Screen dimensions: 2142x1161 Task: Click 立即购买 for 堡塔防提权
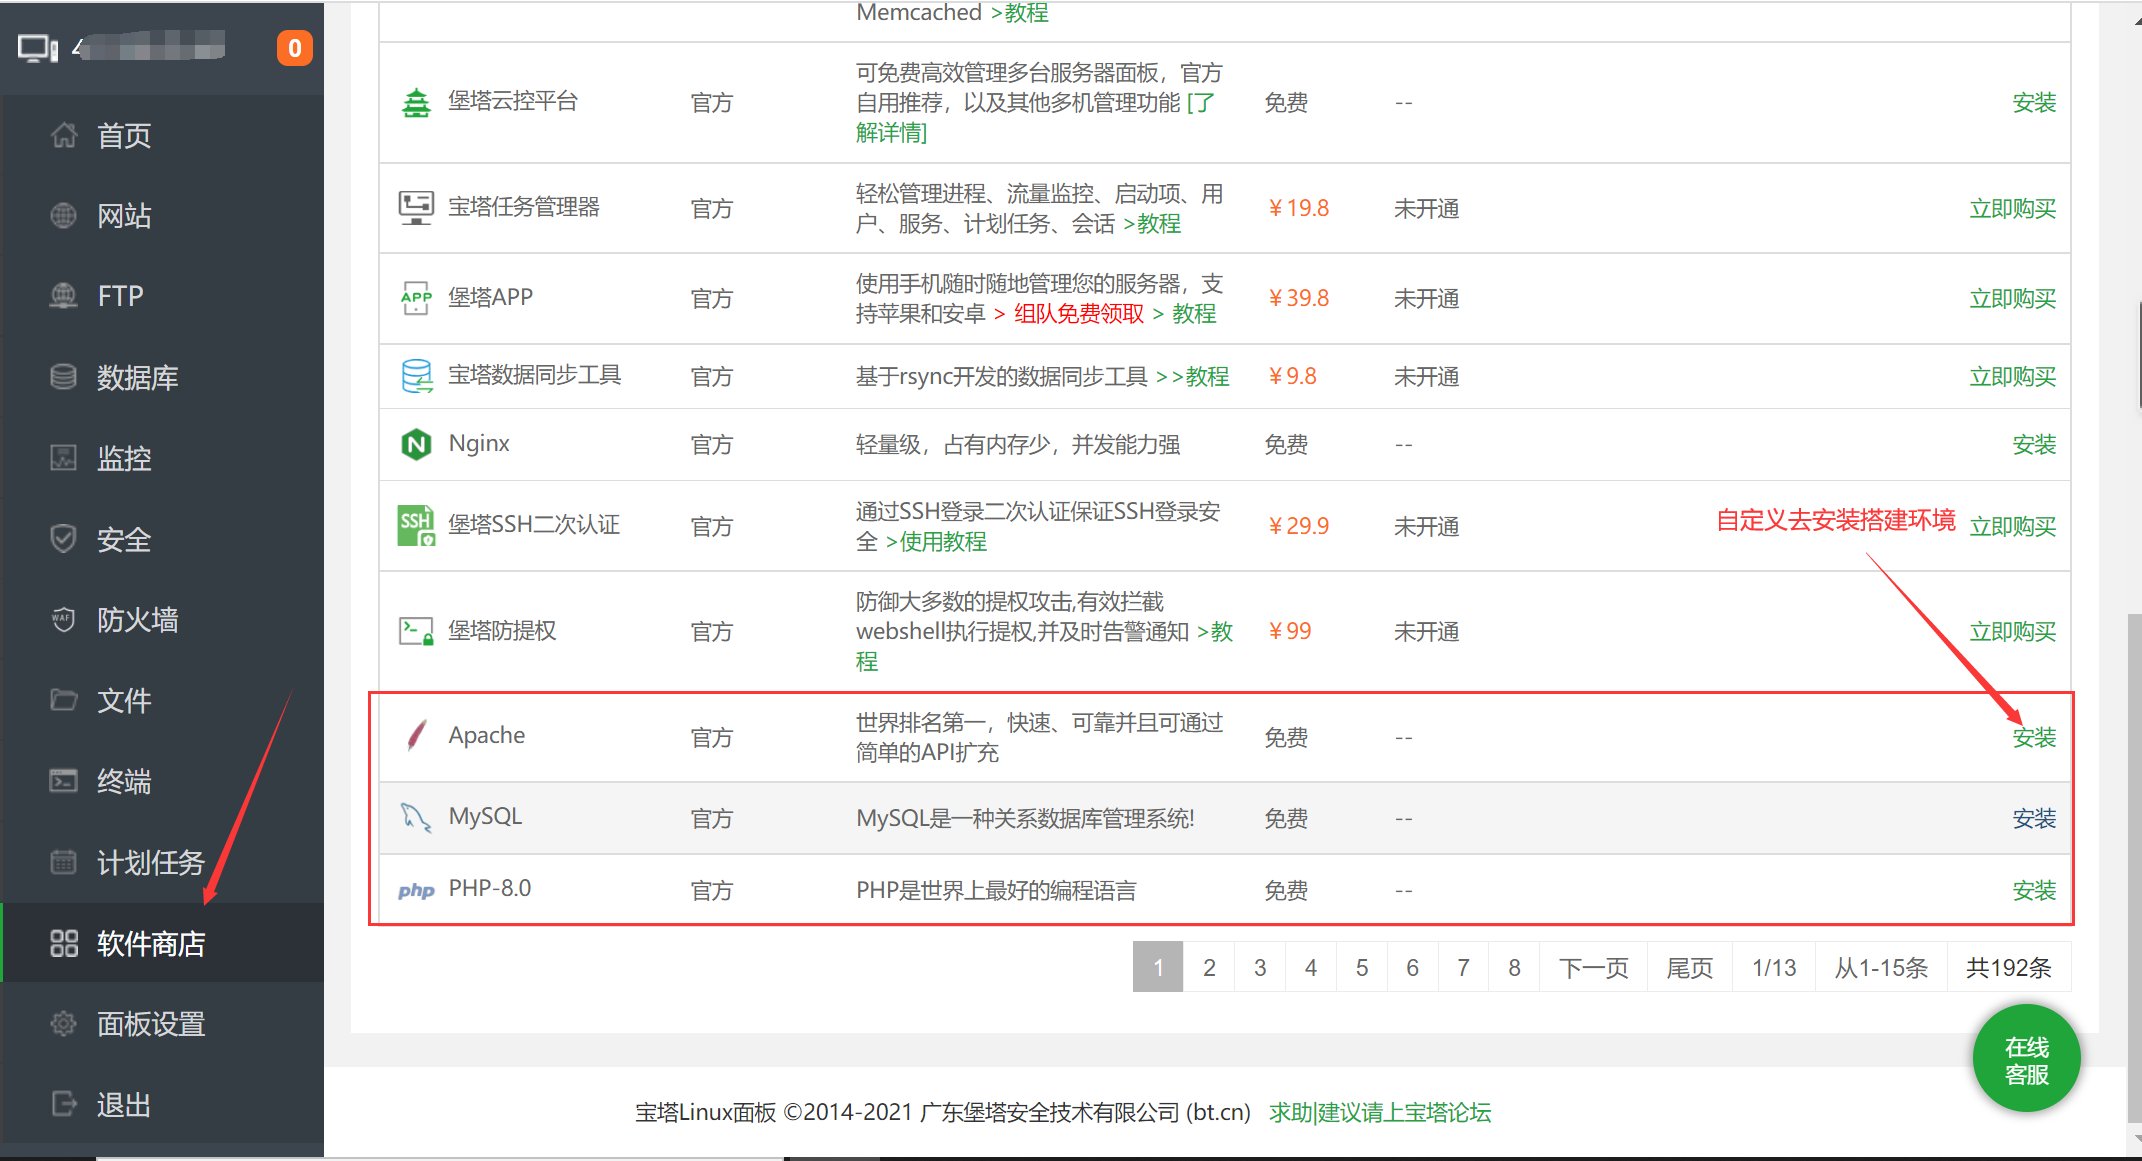(x=2012, y=632)
